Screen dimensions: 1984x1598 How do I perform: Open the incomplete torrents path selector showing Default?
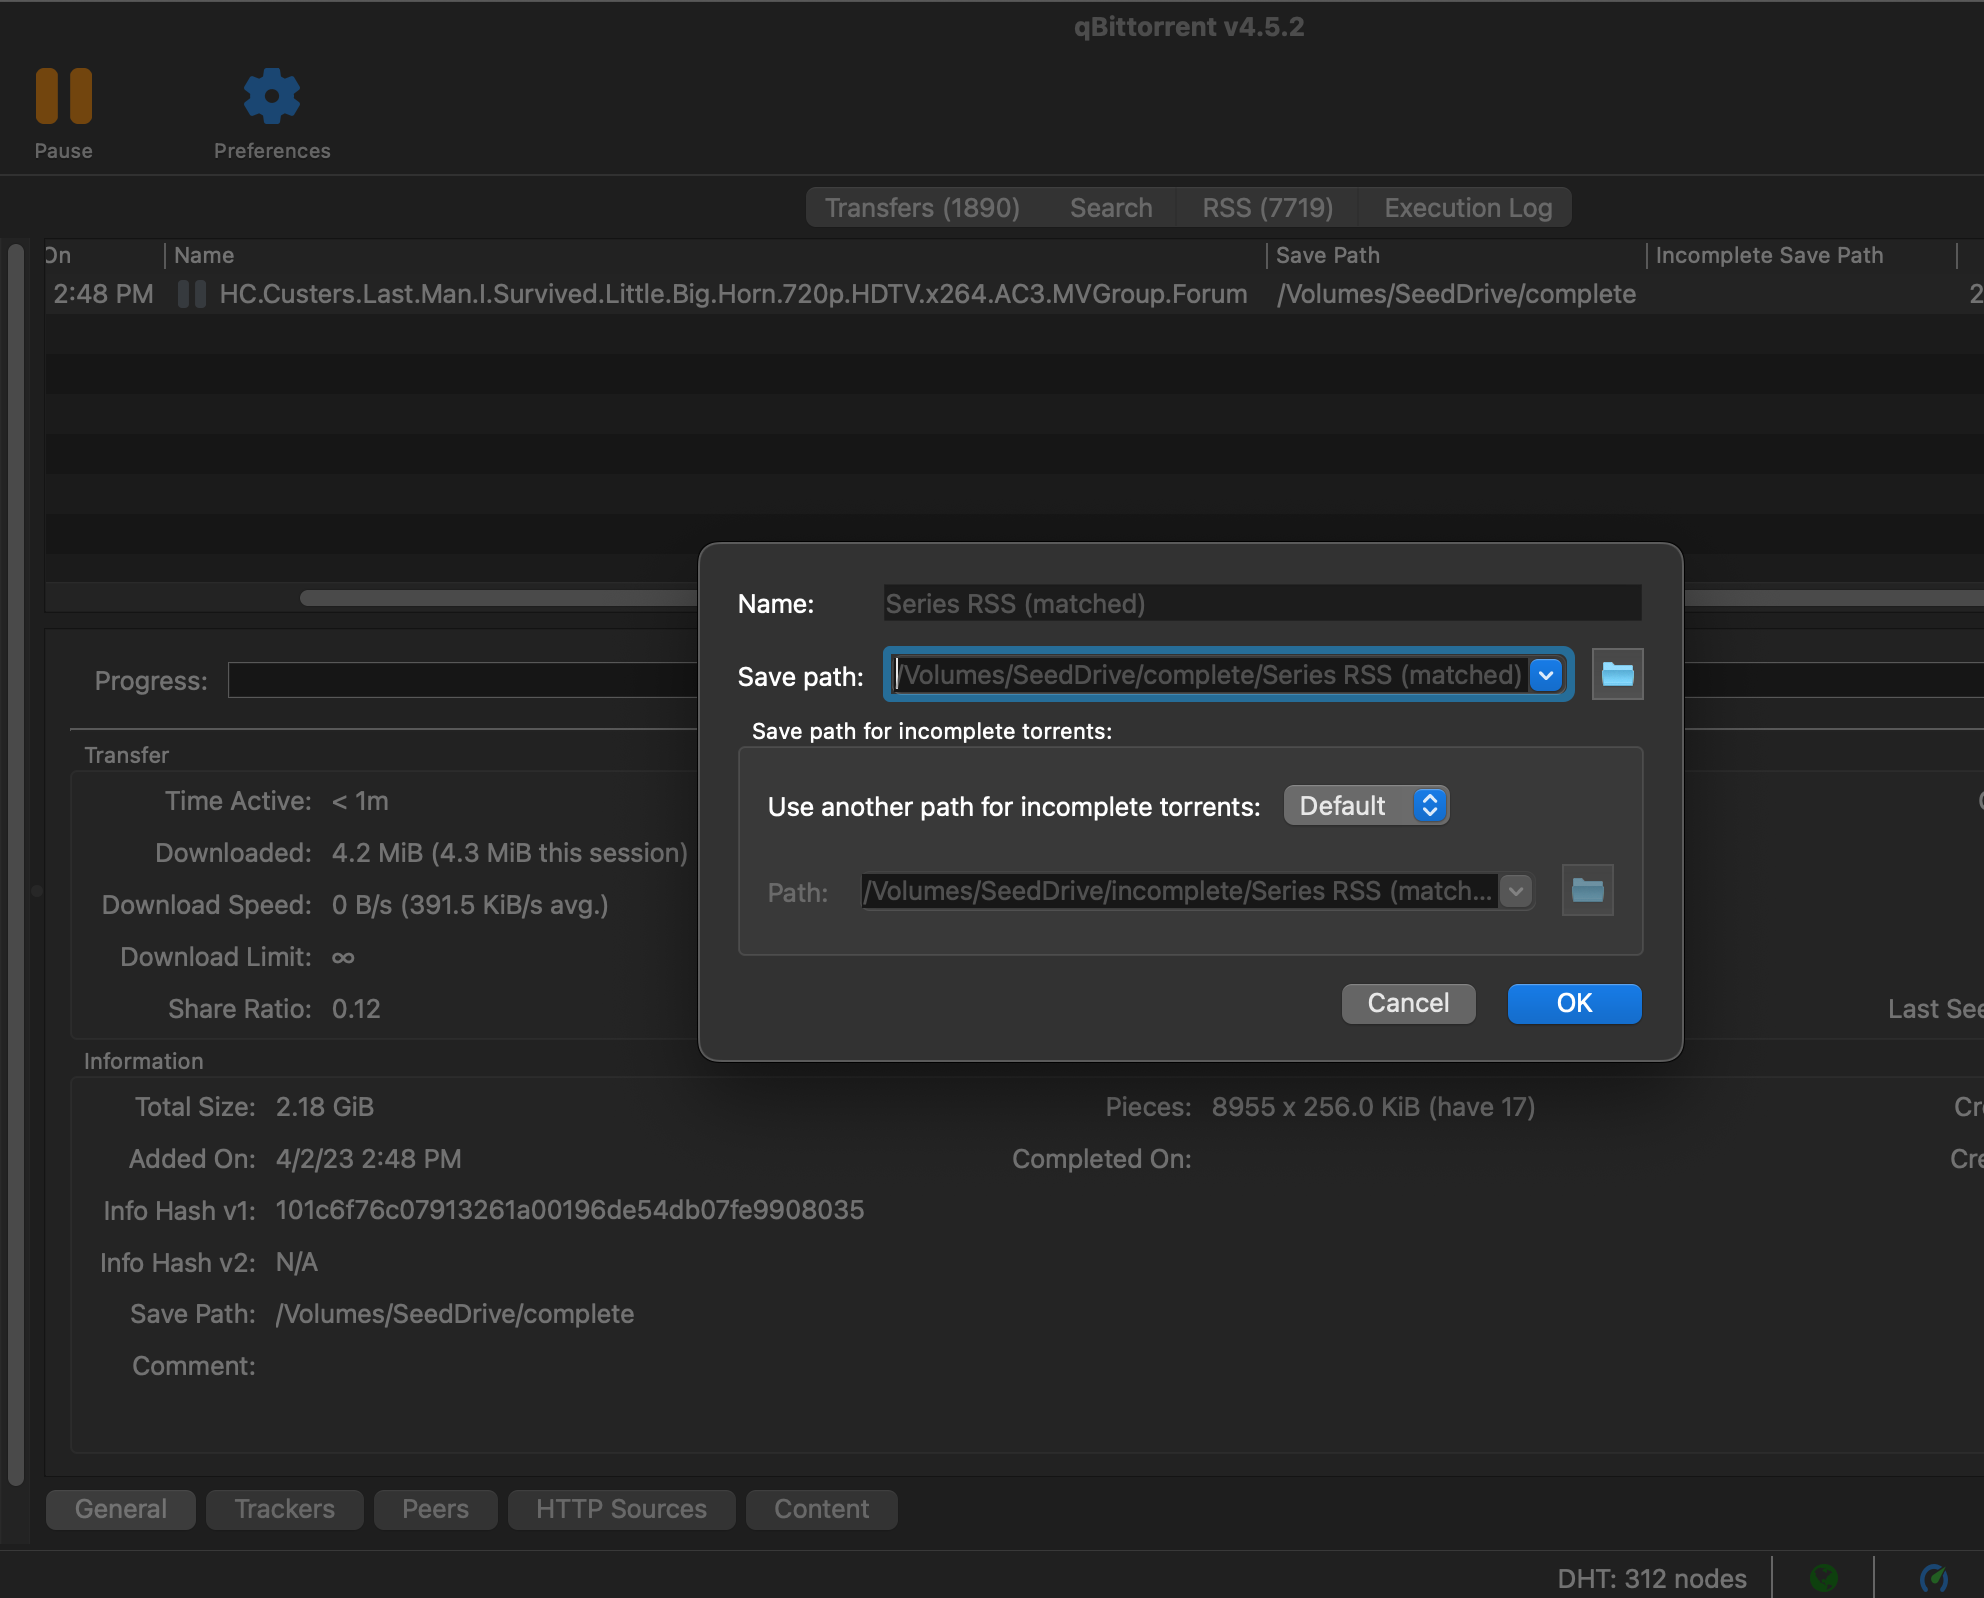coord(1366,805)
